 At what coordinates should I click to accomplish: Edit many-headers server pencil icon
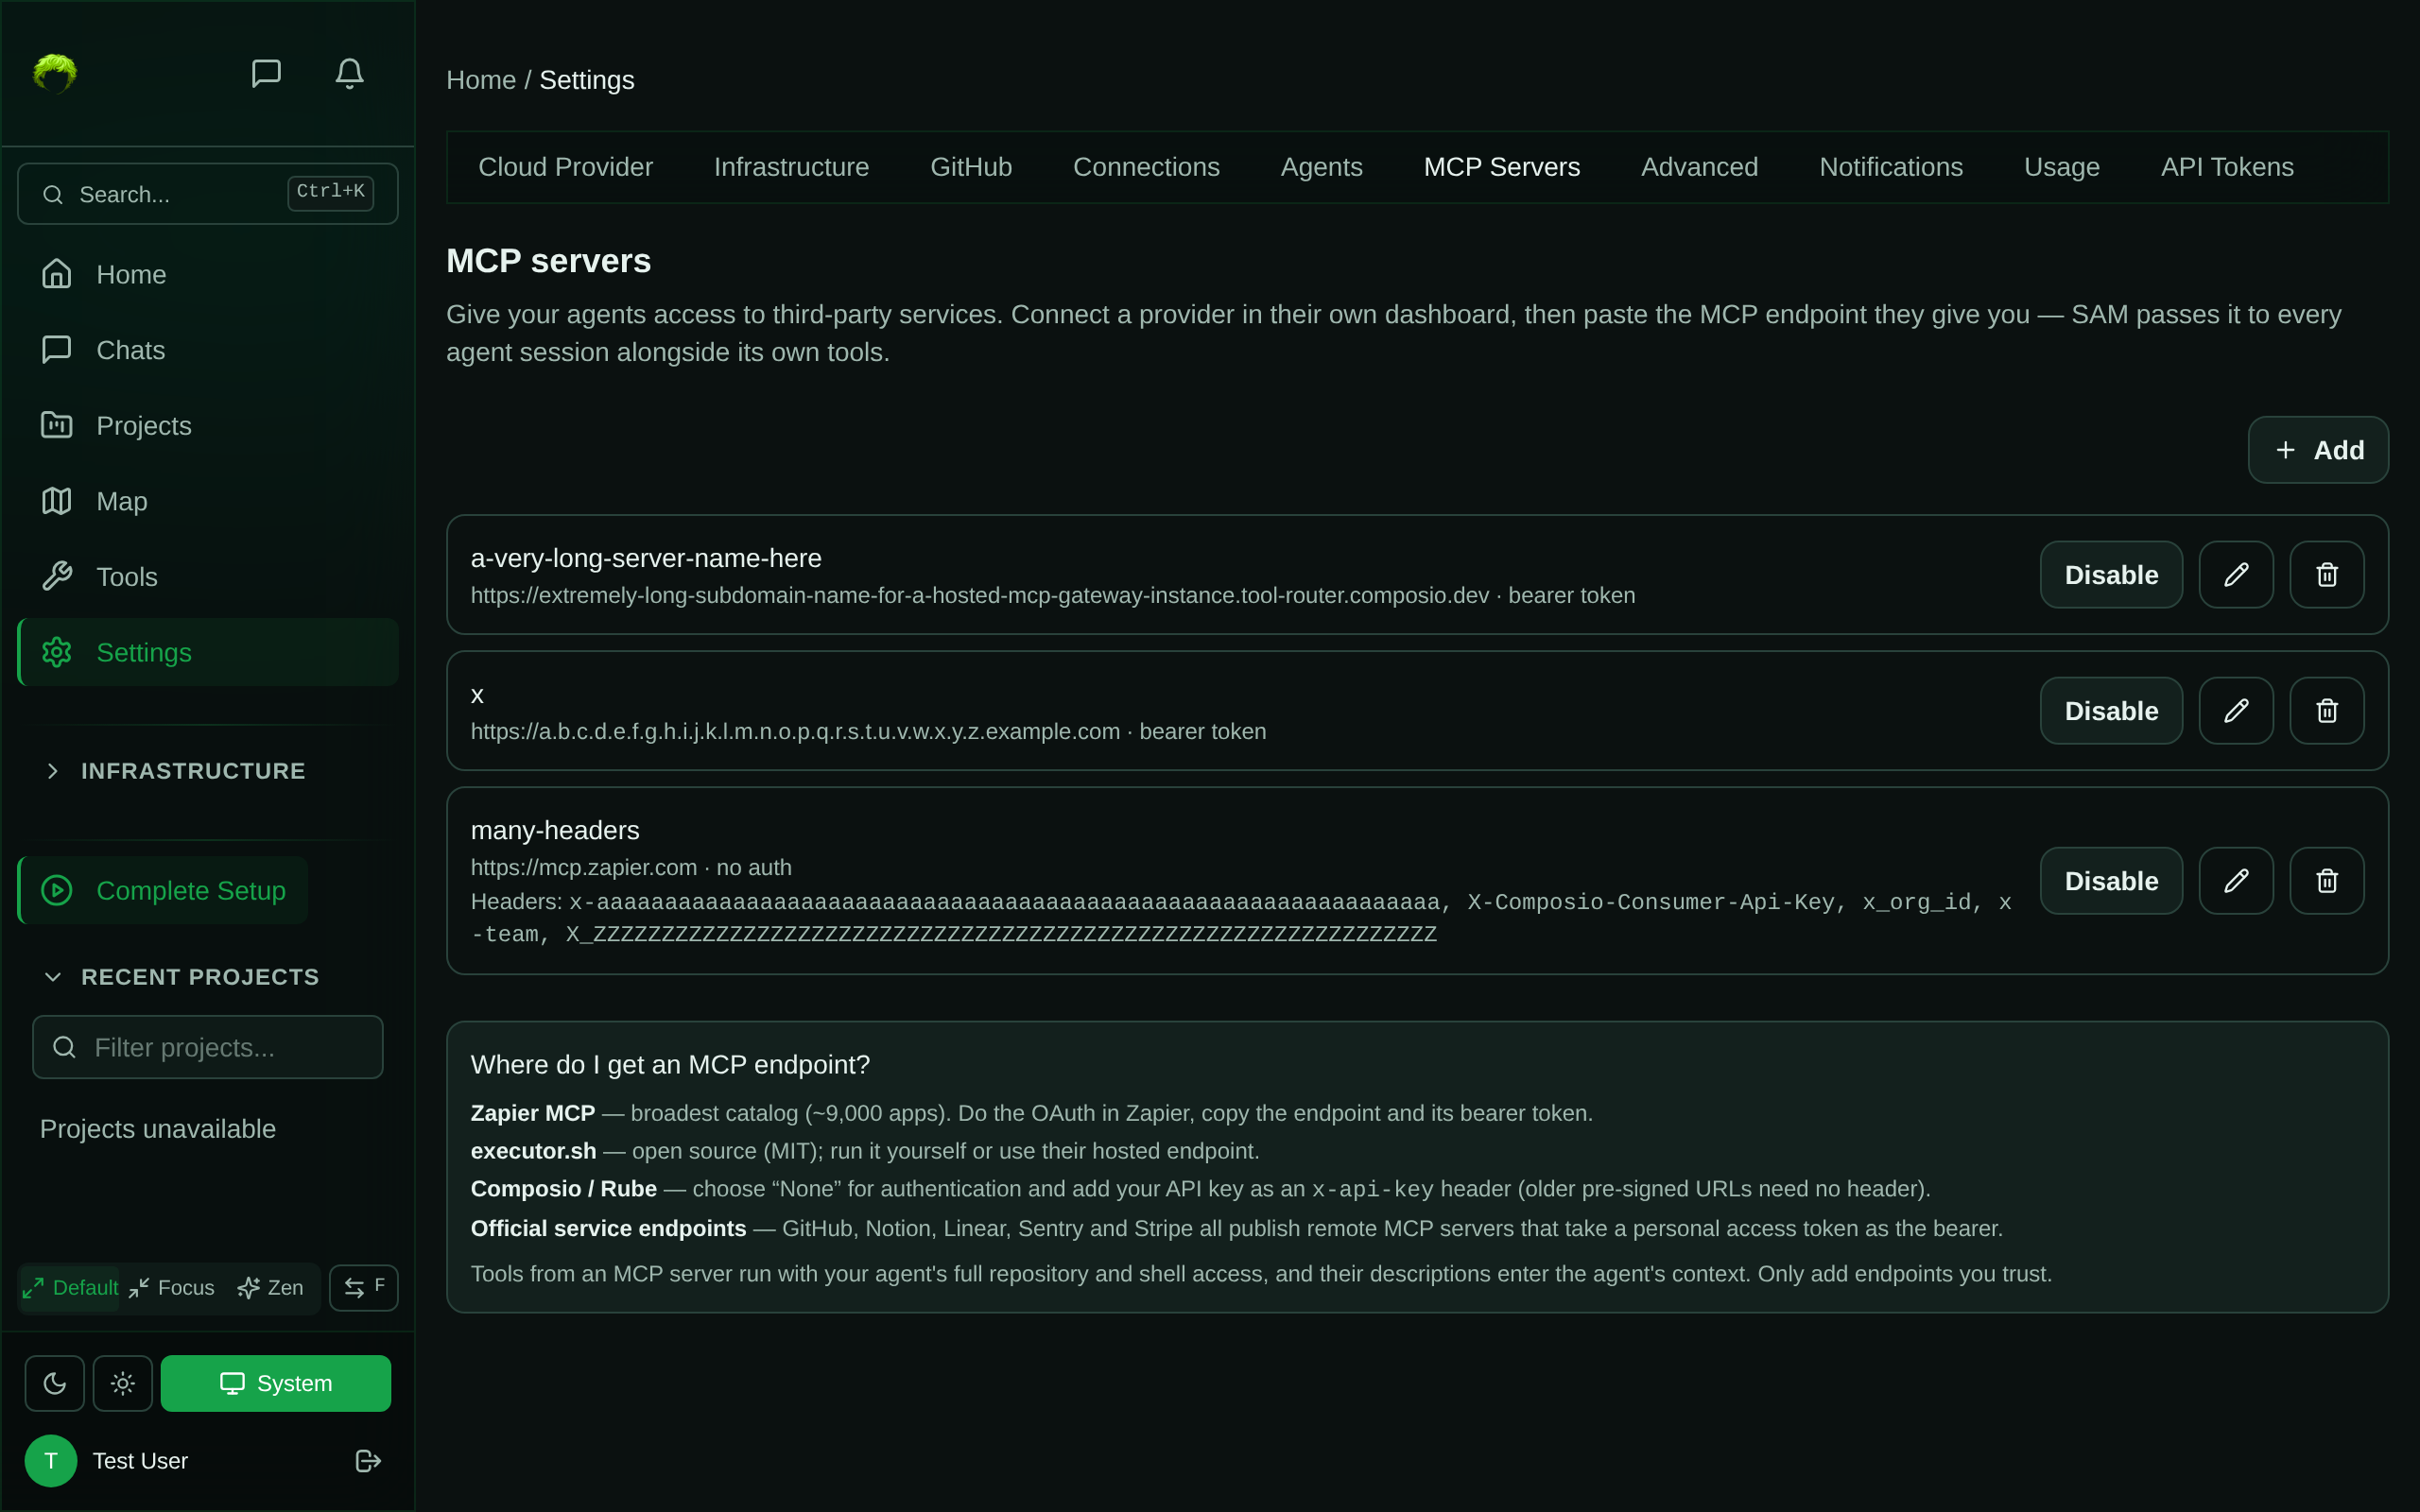pyautogui.click(x=2236, y=881)
